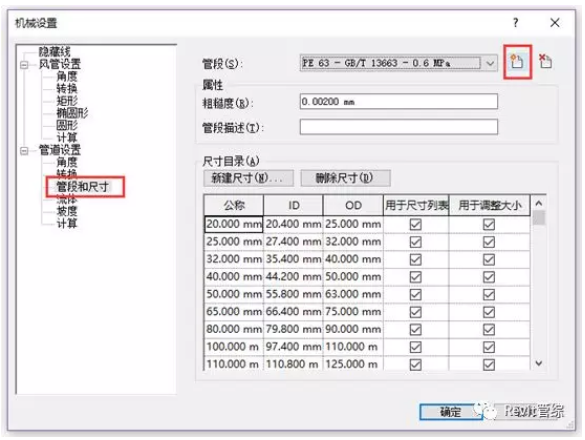The image size is (585, 440).
Task: Click the 125.000 OD cell
Action: coord(353,364)
